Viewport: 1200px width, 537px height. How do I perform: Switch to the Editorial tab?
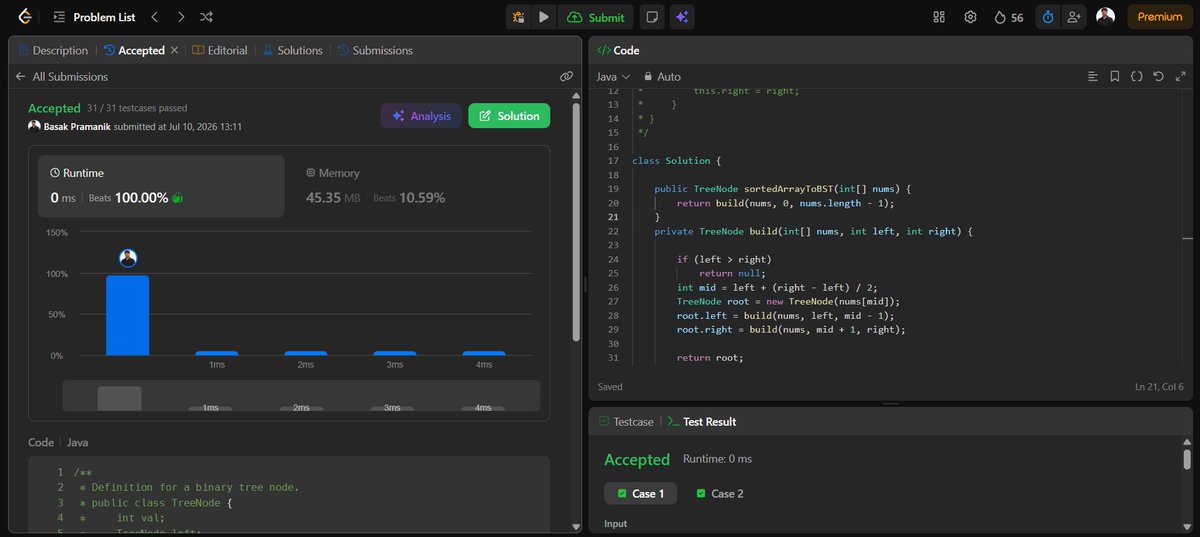click(x=220, y=50)
